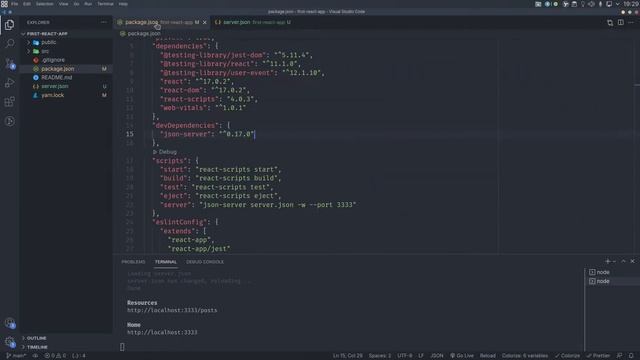This screenshot has width=640, height=360.
Task: Click the UTF-8 encoding status item
Action: pyautogui.click(x=404, y=356)
